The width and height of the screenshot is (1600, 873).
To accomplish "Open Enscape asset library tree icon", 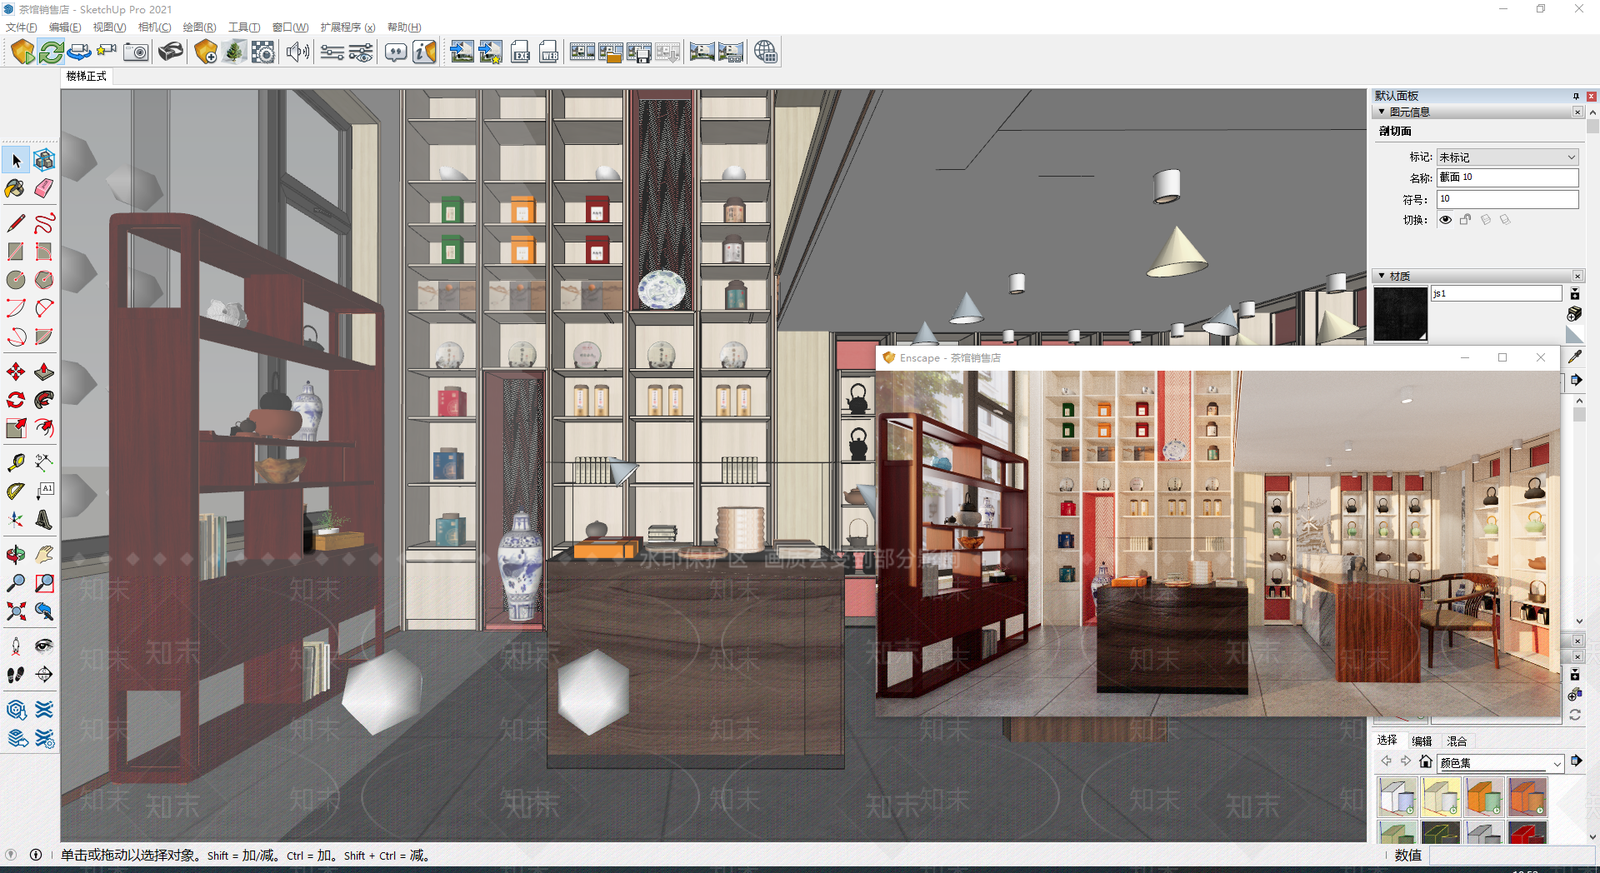I will tap(234, 52).
